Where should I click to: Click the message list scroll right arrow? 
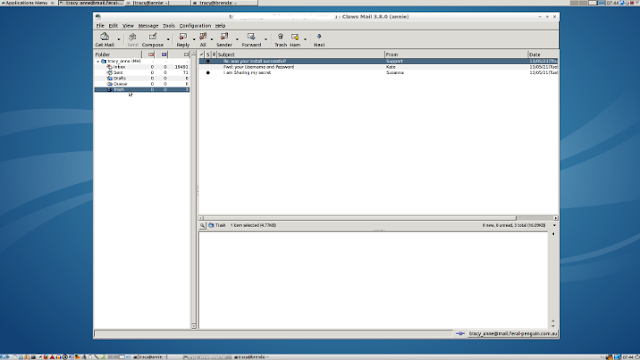click(x=556, y=218)
